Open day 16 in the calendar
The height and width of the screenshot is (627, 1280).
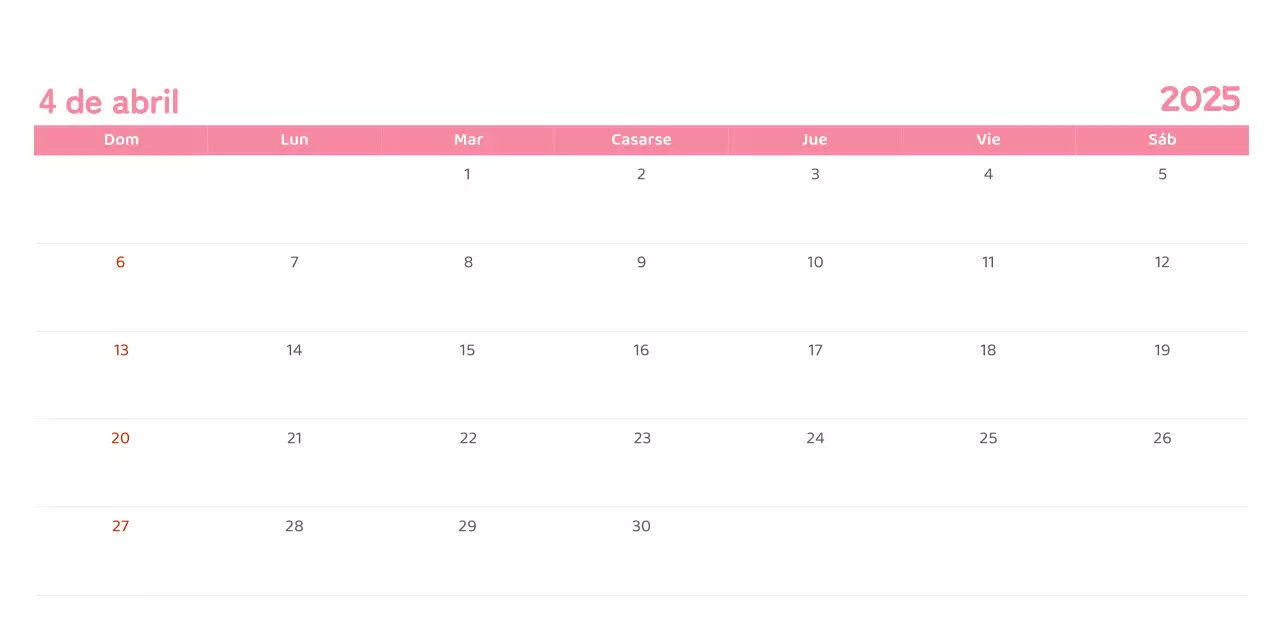click(x=641, y=350)
